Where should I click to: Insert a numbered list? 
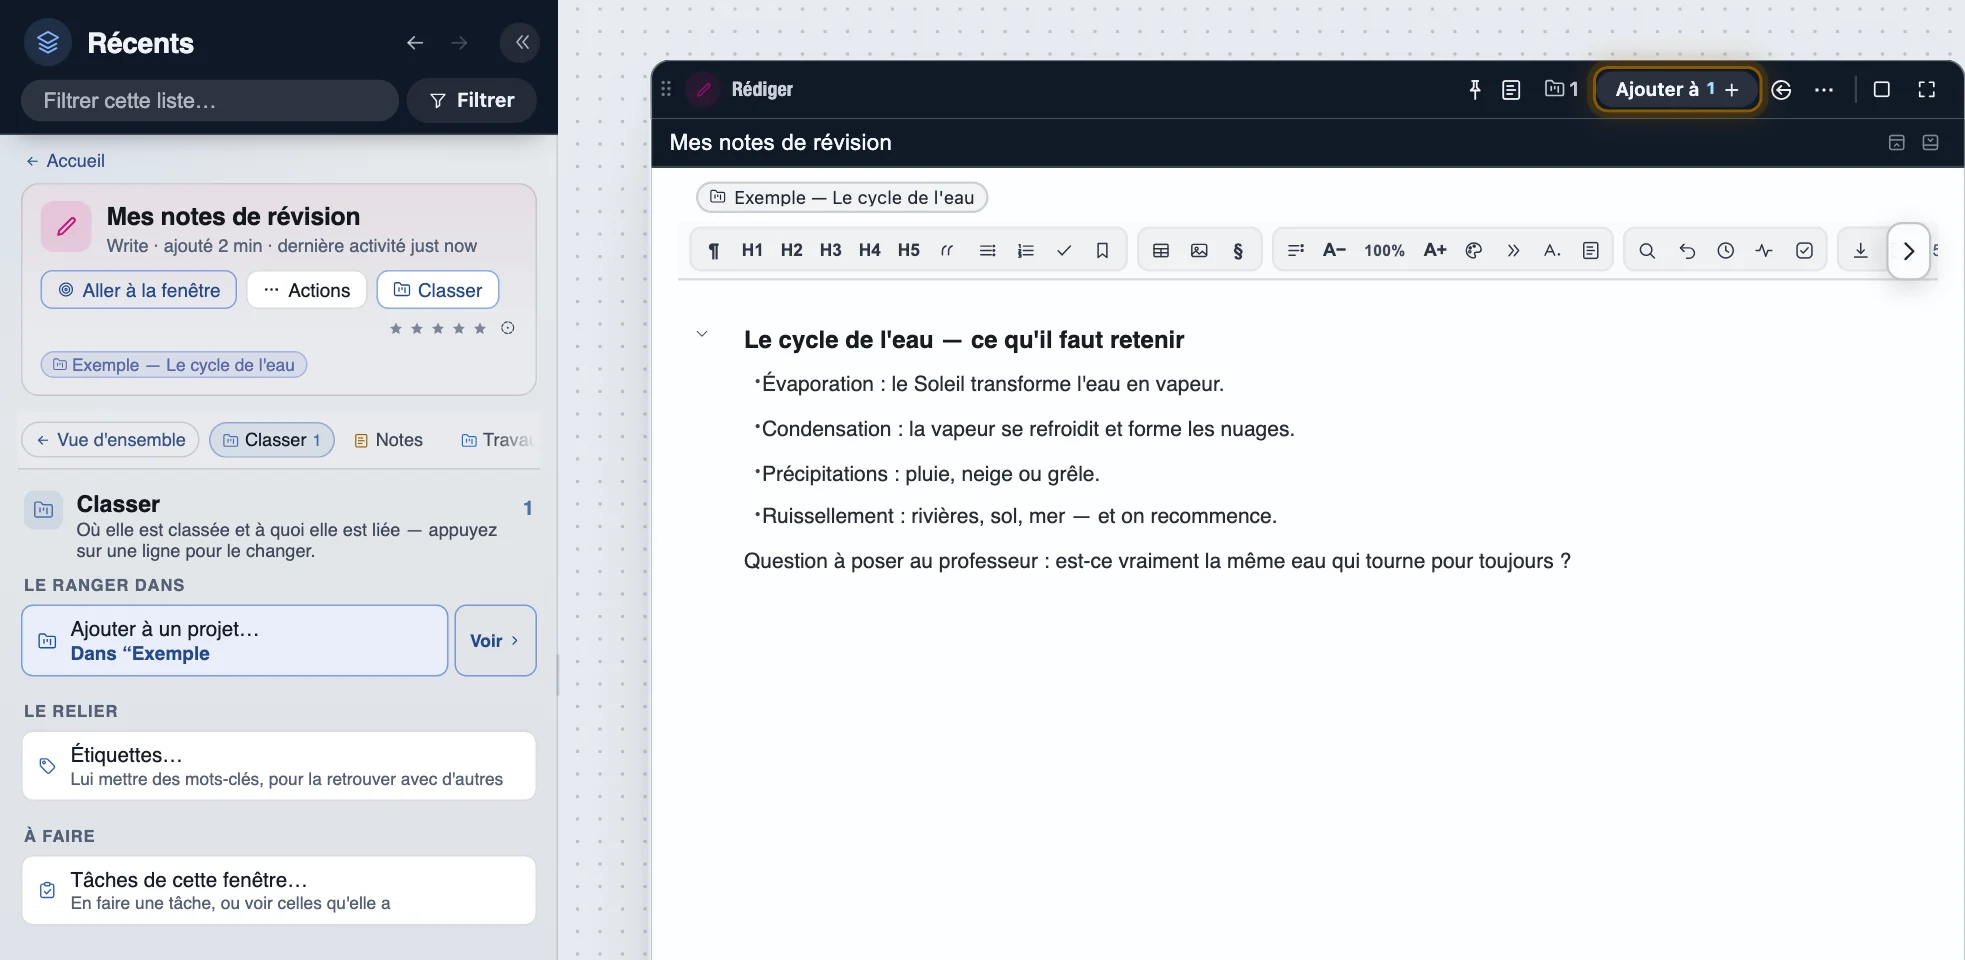(x=1025, y=251)
